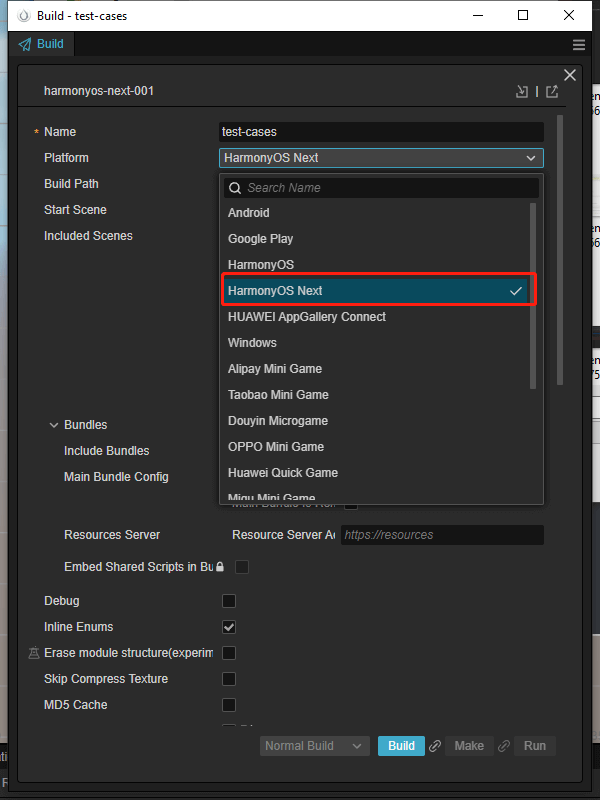Enable Skip Compress Texture checkbox
The image size is (600, 800).
click(x=229, y=679)
